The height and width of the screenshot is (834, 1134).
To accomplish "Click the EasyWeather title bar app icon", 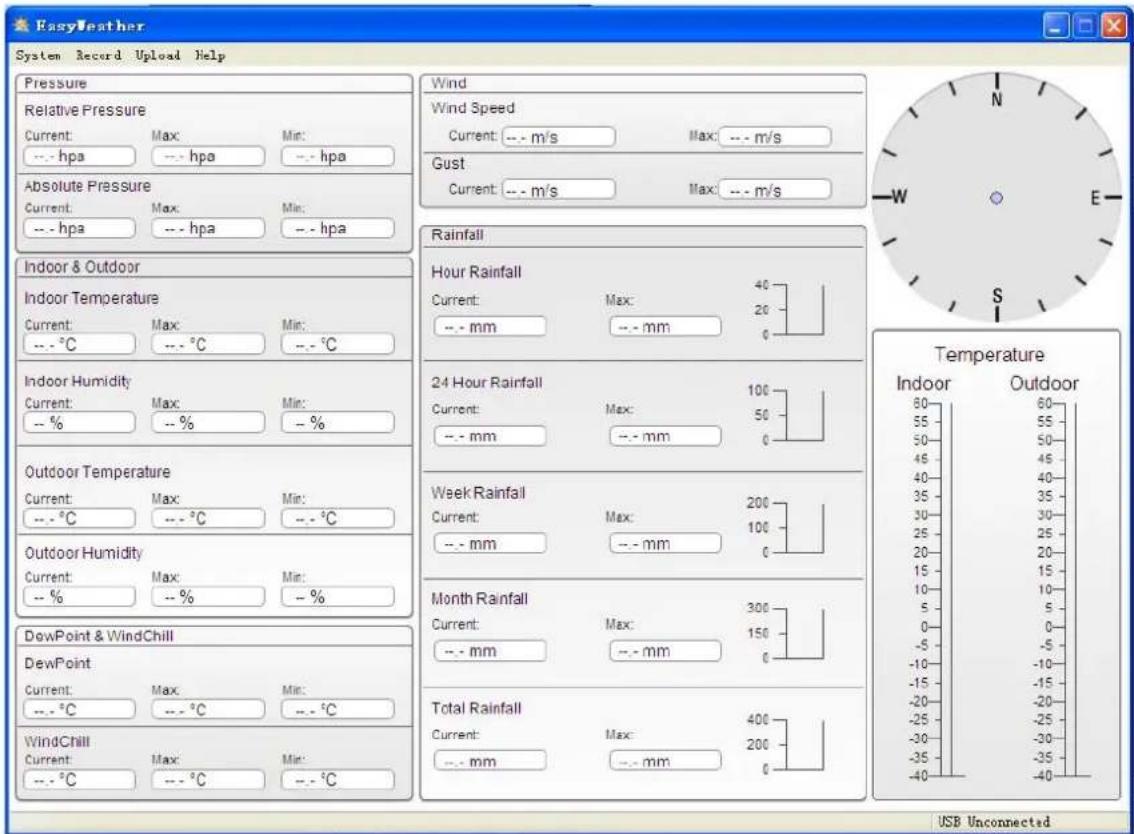I will 22,25.
